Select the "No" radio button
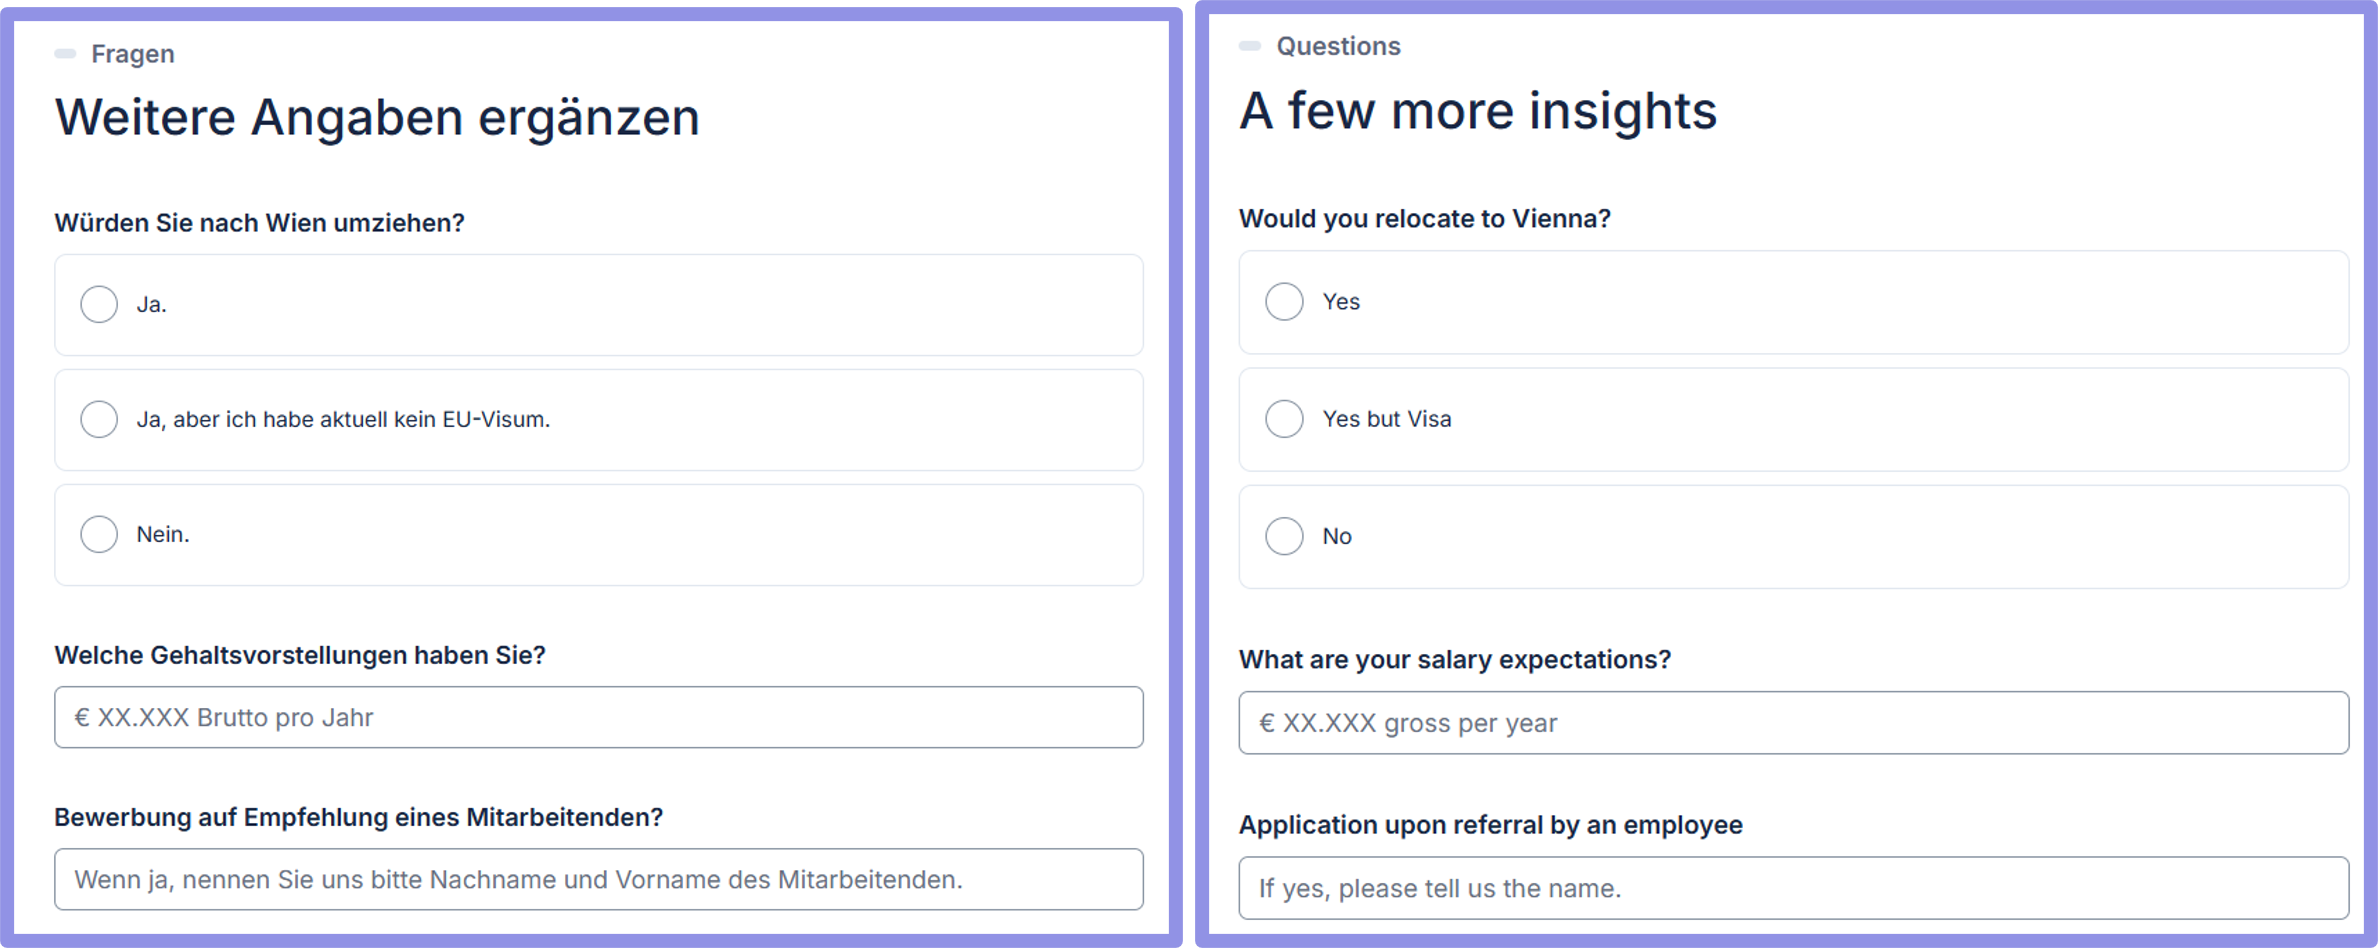This screenshot has width=2378, height=948. click(1284, 536)
